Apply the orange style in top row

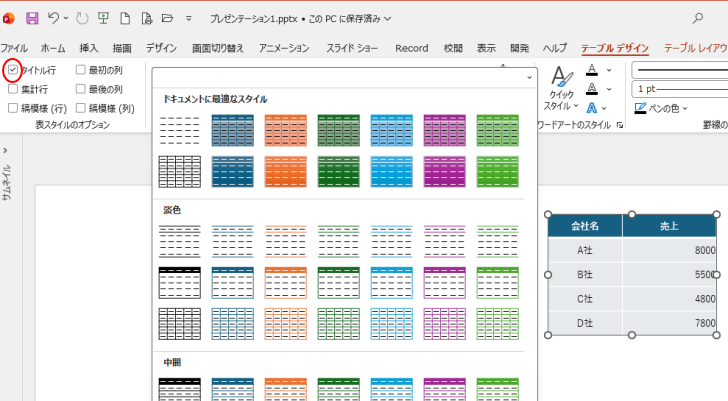286,130
